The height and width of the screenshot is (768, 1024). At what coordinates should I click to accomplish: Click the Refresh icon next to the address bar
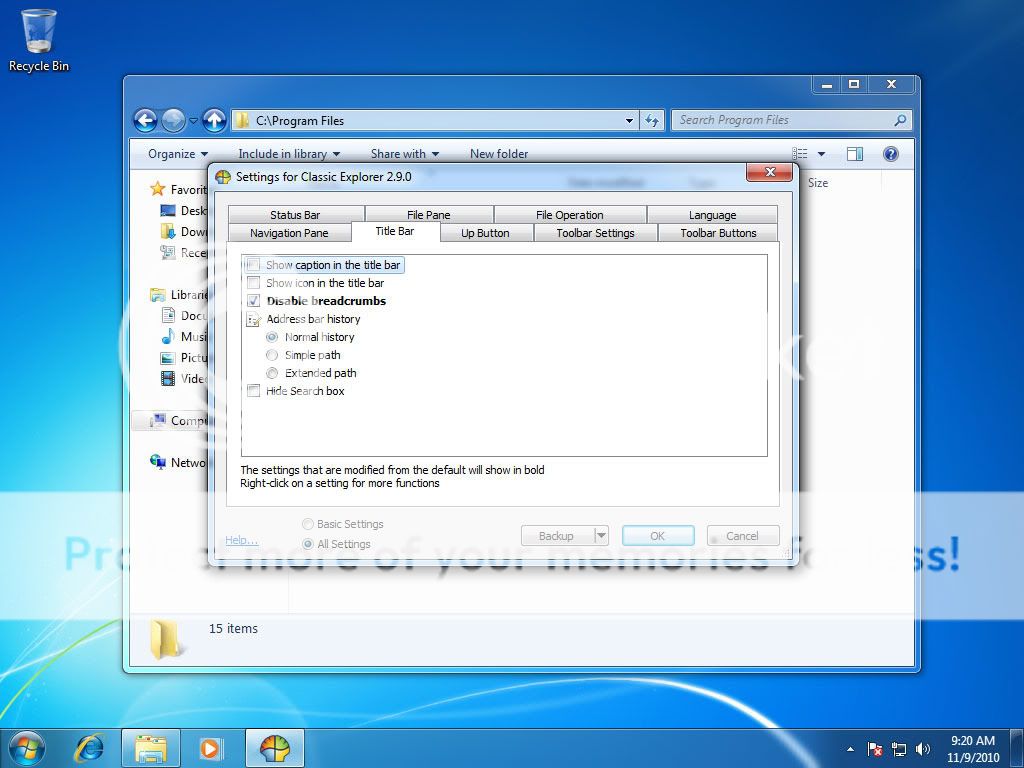[652, 120]
